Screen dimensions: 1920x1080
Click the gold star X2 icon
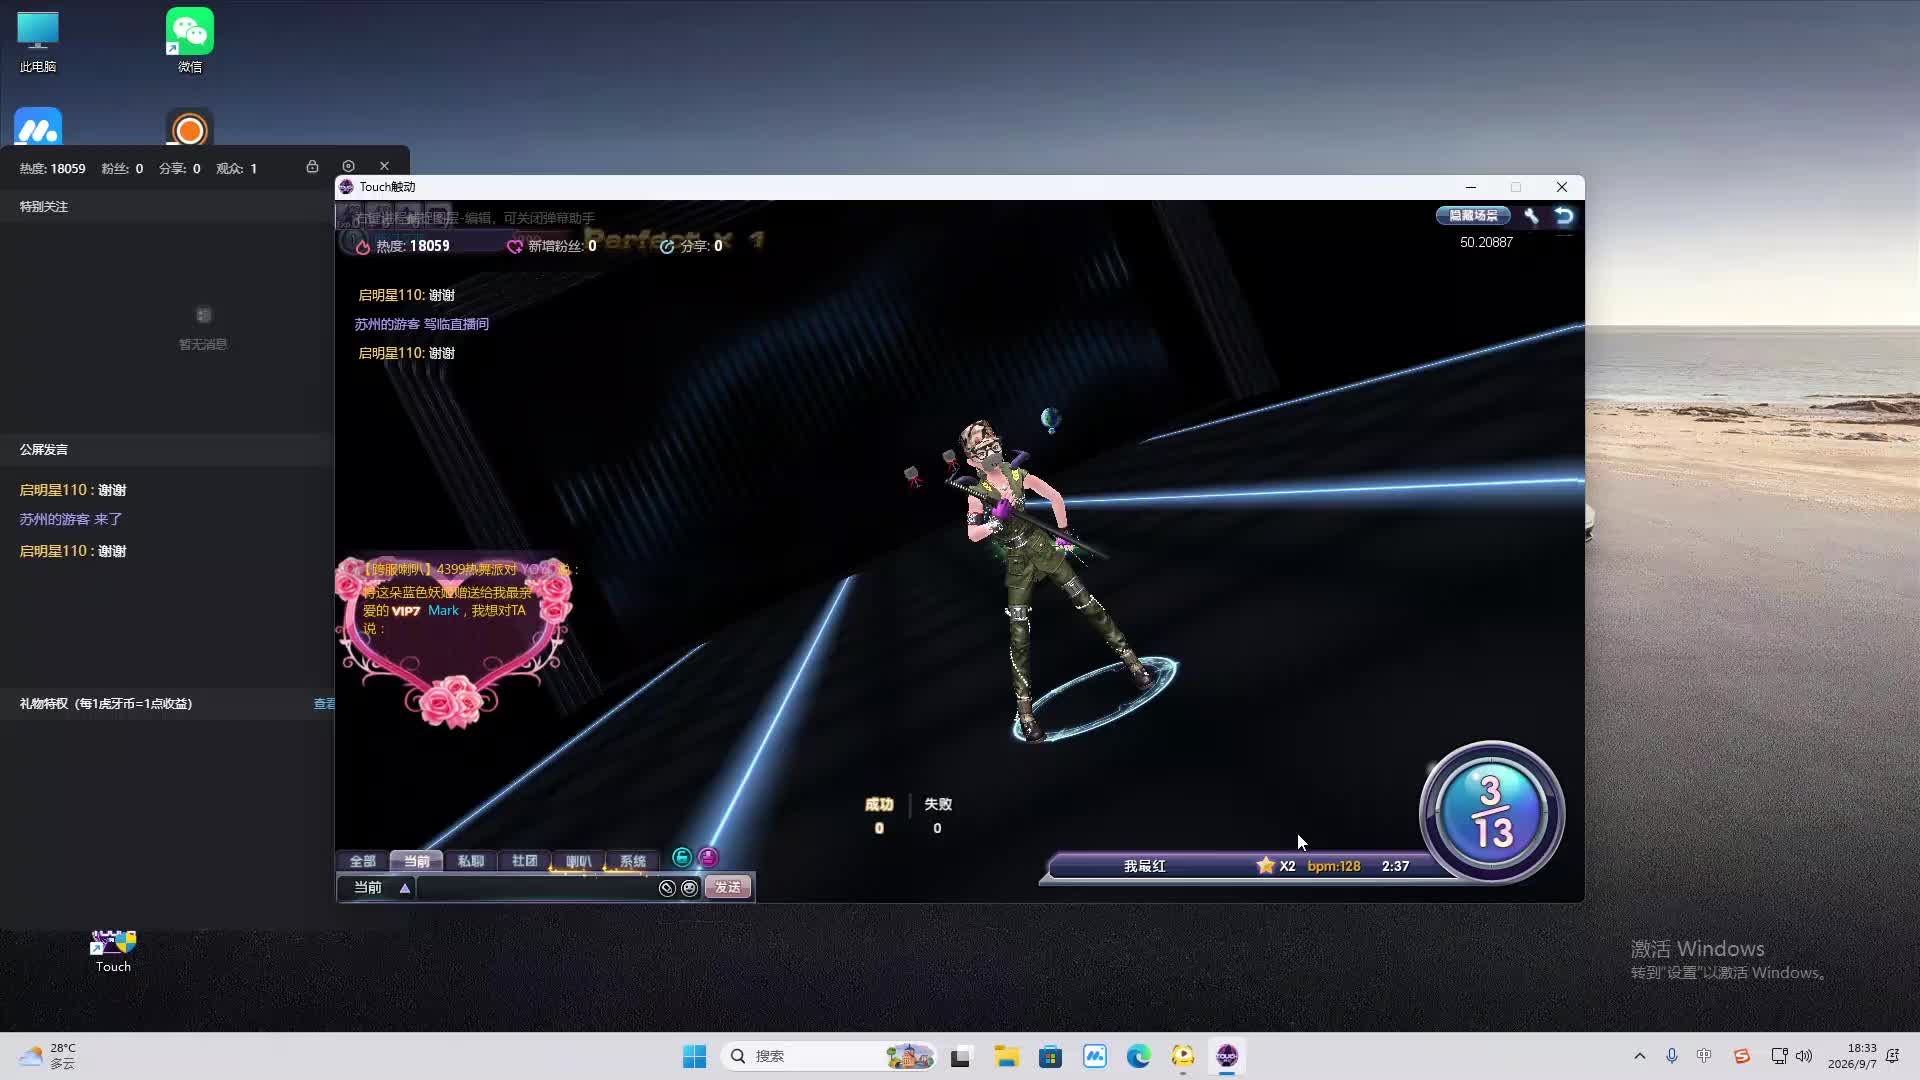point(1266,865)
